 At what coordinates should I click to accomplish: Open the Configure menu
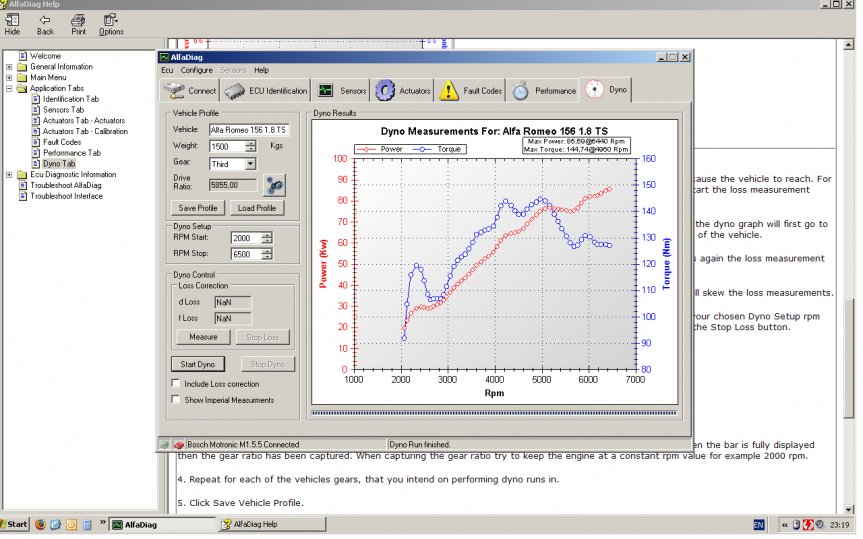[196, 70]
